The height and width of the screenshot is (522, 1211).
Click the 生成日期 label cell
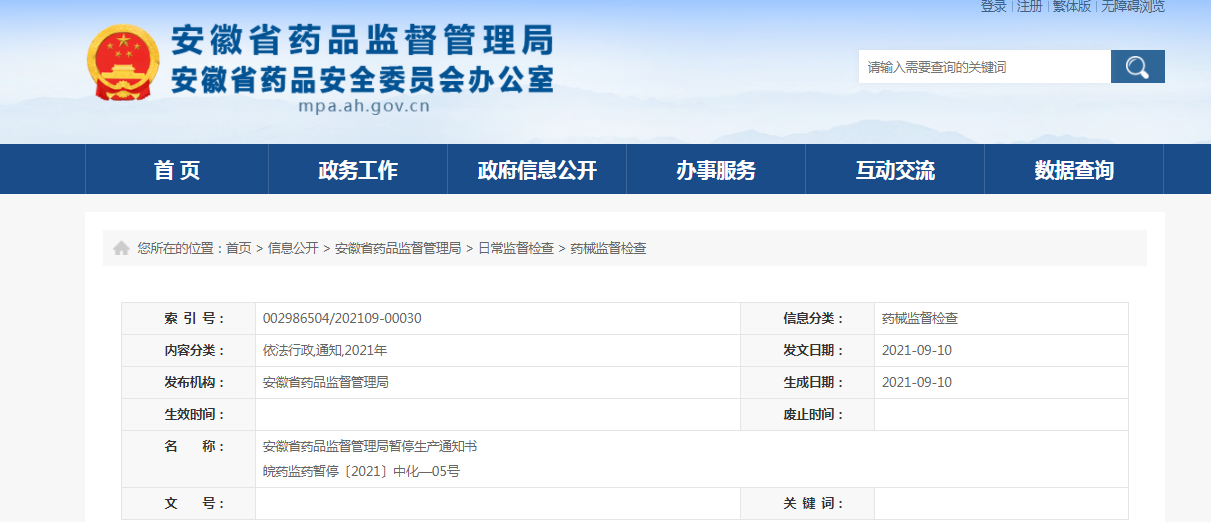pyautogui.click(x=808, y=383)
